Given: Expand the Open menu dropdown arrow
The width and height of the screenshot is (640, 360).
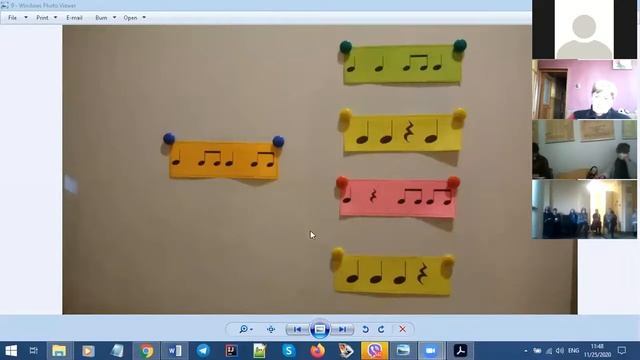Looking at the screenshot, I should (144, 18).
